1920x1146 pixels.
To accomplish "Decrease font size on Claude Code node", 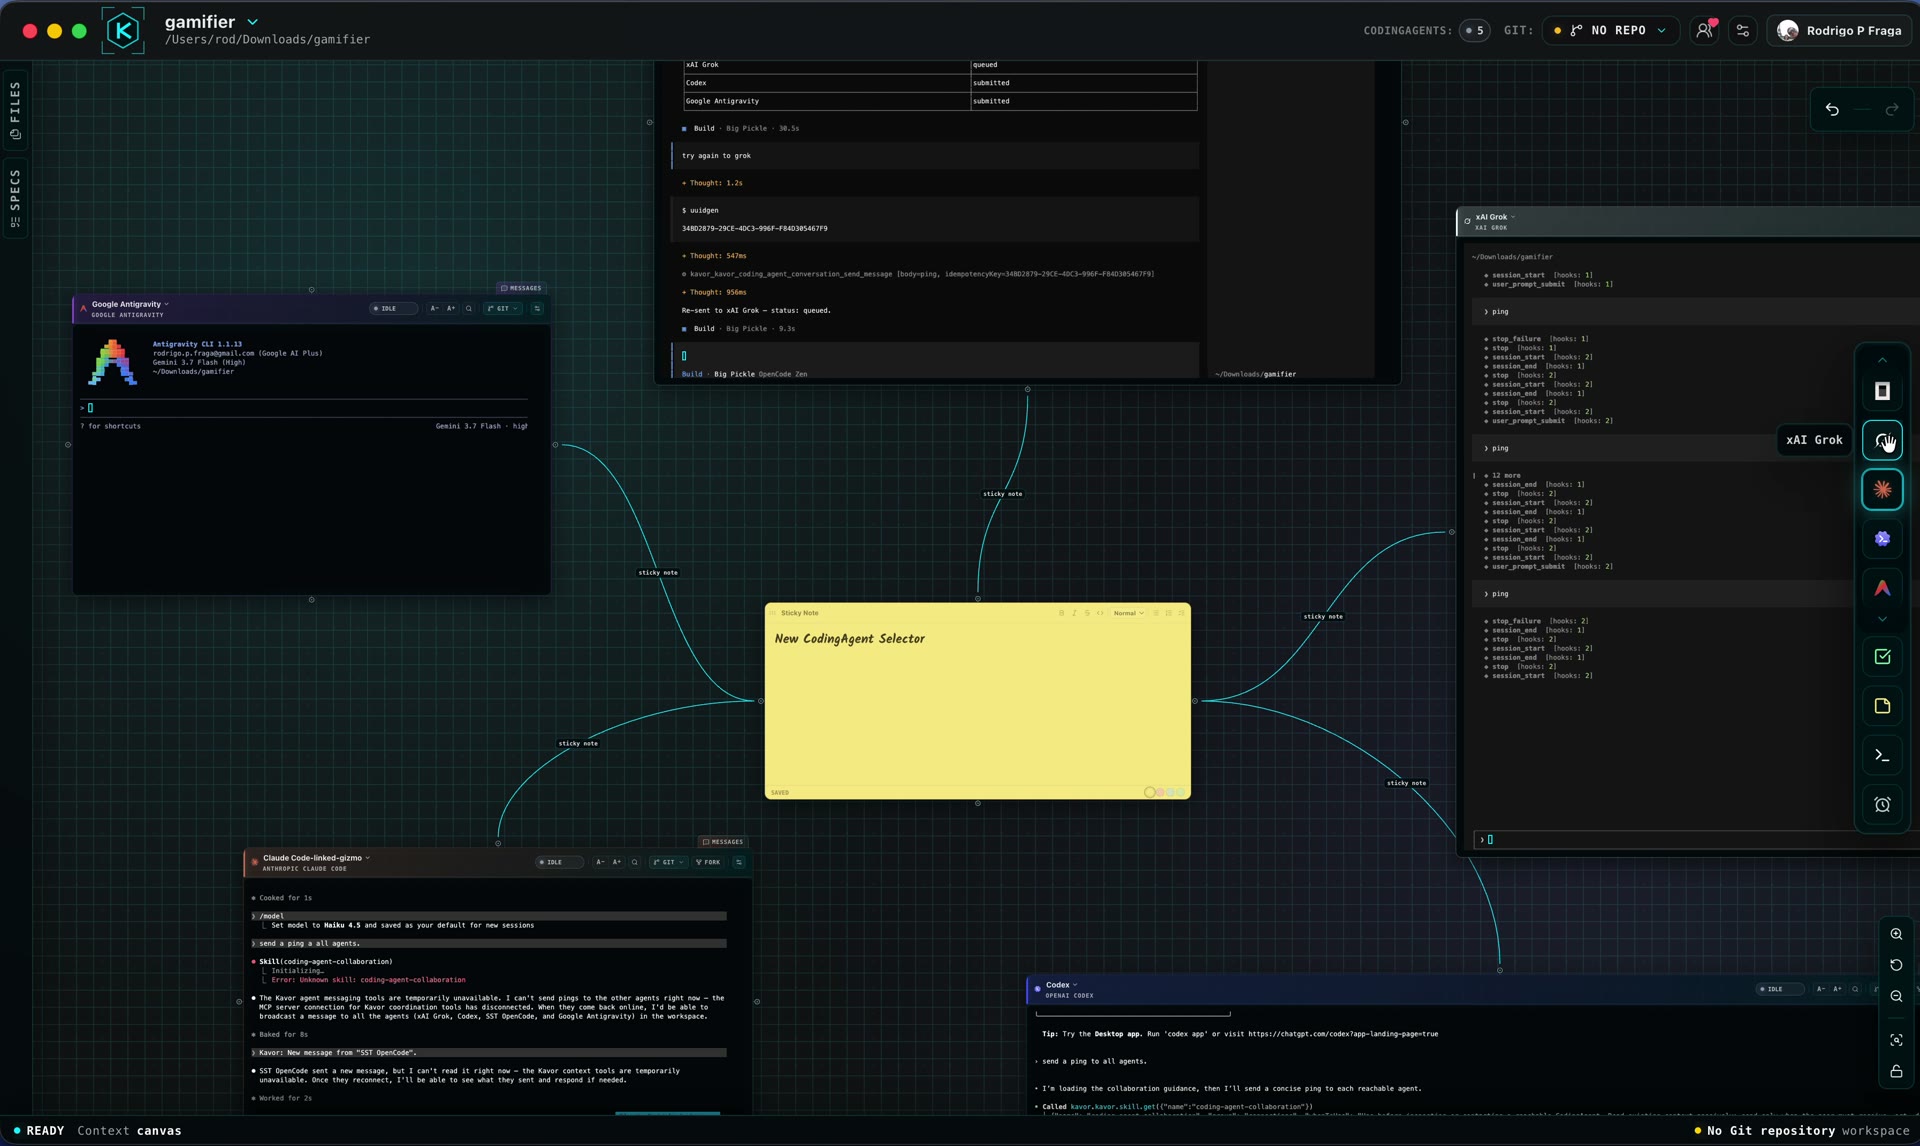I will click(600, 862).
